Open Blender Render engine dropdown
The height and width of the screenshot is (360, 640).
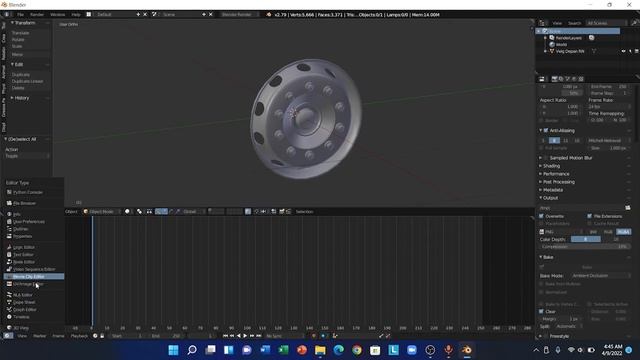[239, 15]
